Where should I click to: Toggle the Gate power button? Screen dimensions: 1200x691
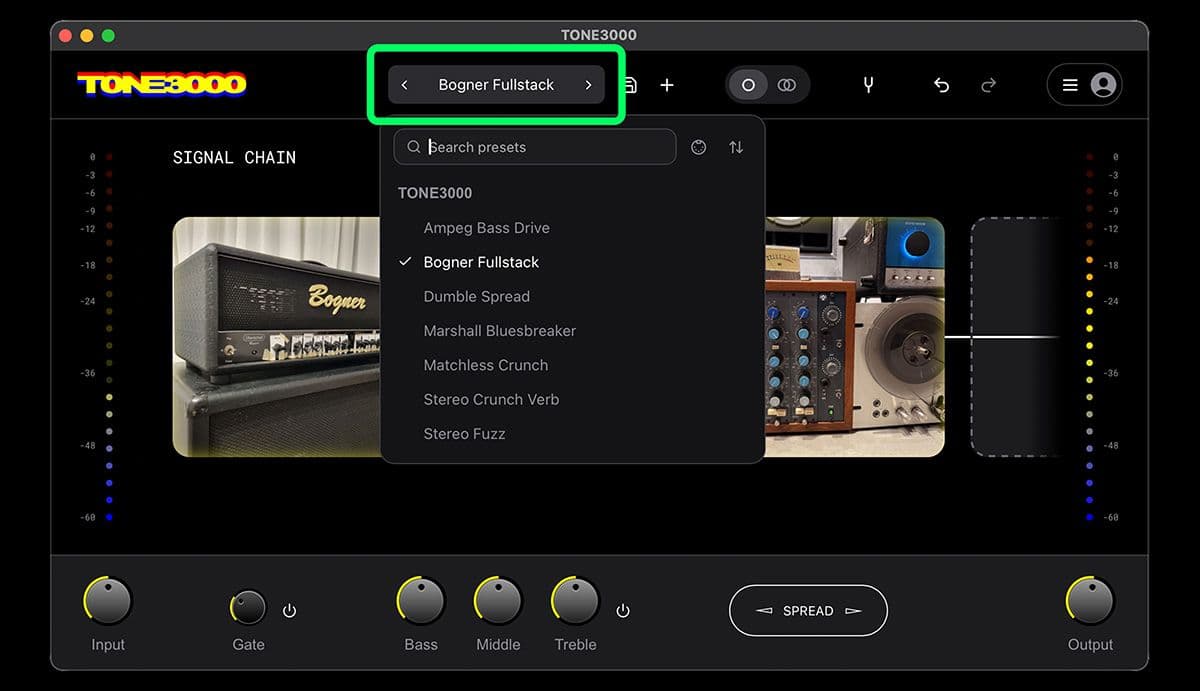[290, 611]
